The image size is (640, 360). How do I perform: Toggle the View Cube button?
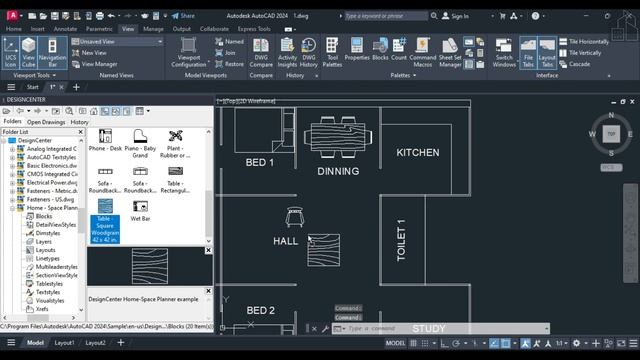(29, 53)
